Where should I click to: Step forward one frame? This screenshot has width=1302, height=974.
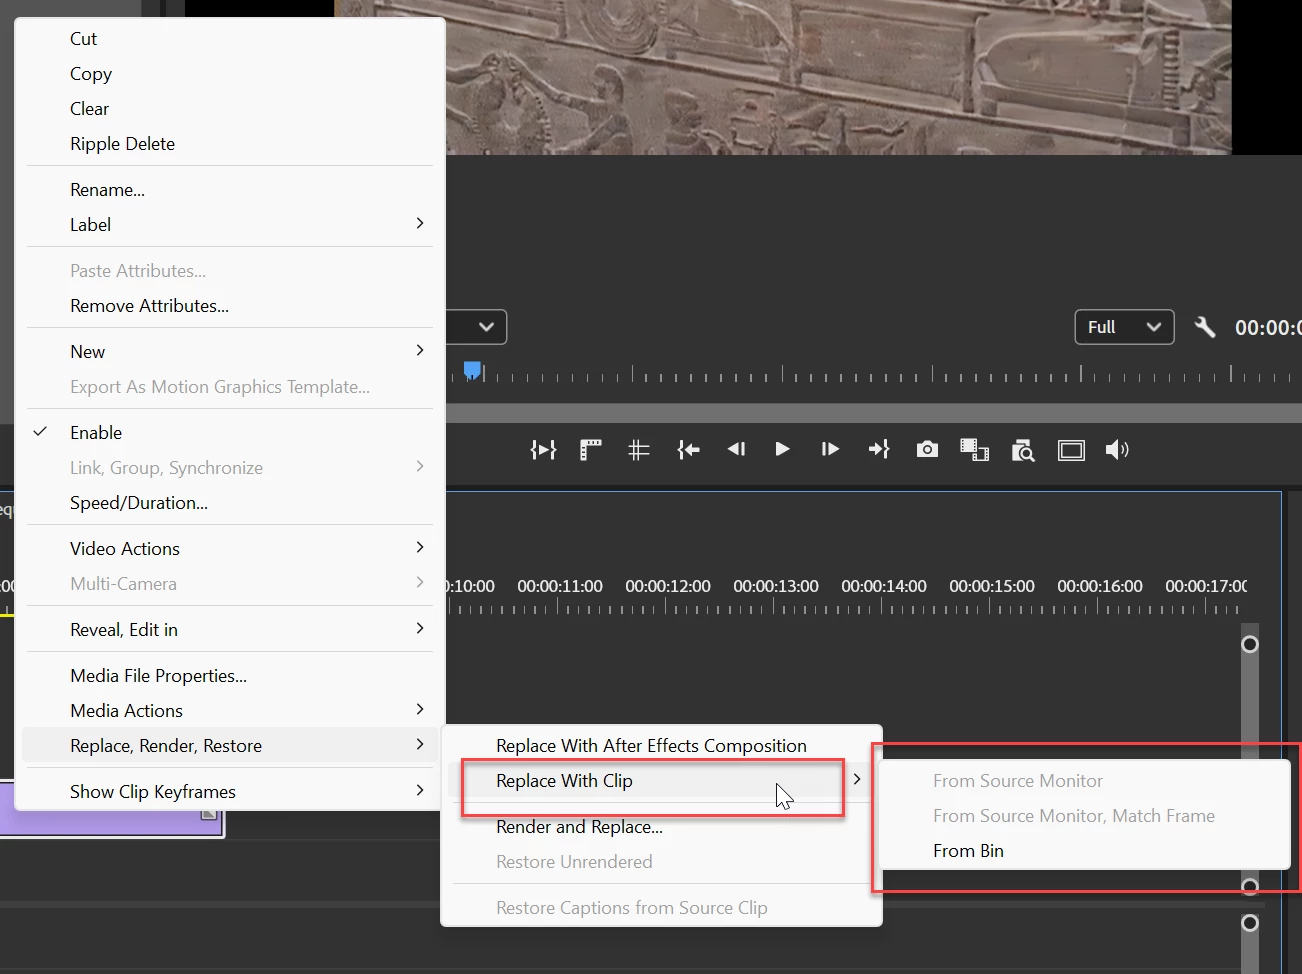(x=830, y=449)
